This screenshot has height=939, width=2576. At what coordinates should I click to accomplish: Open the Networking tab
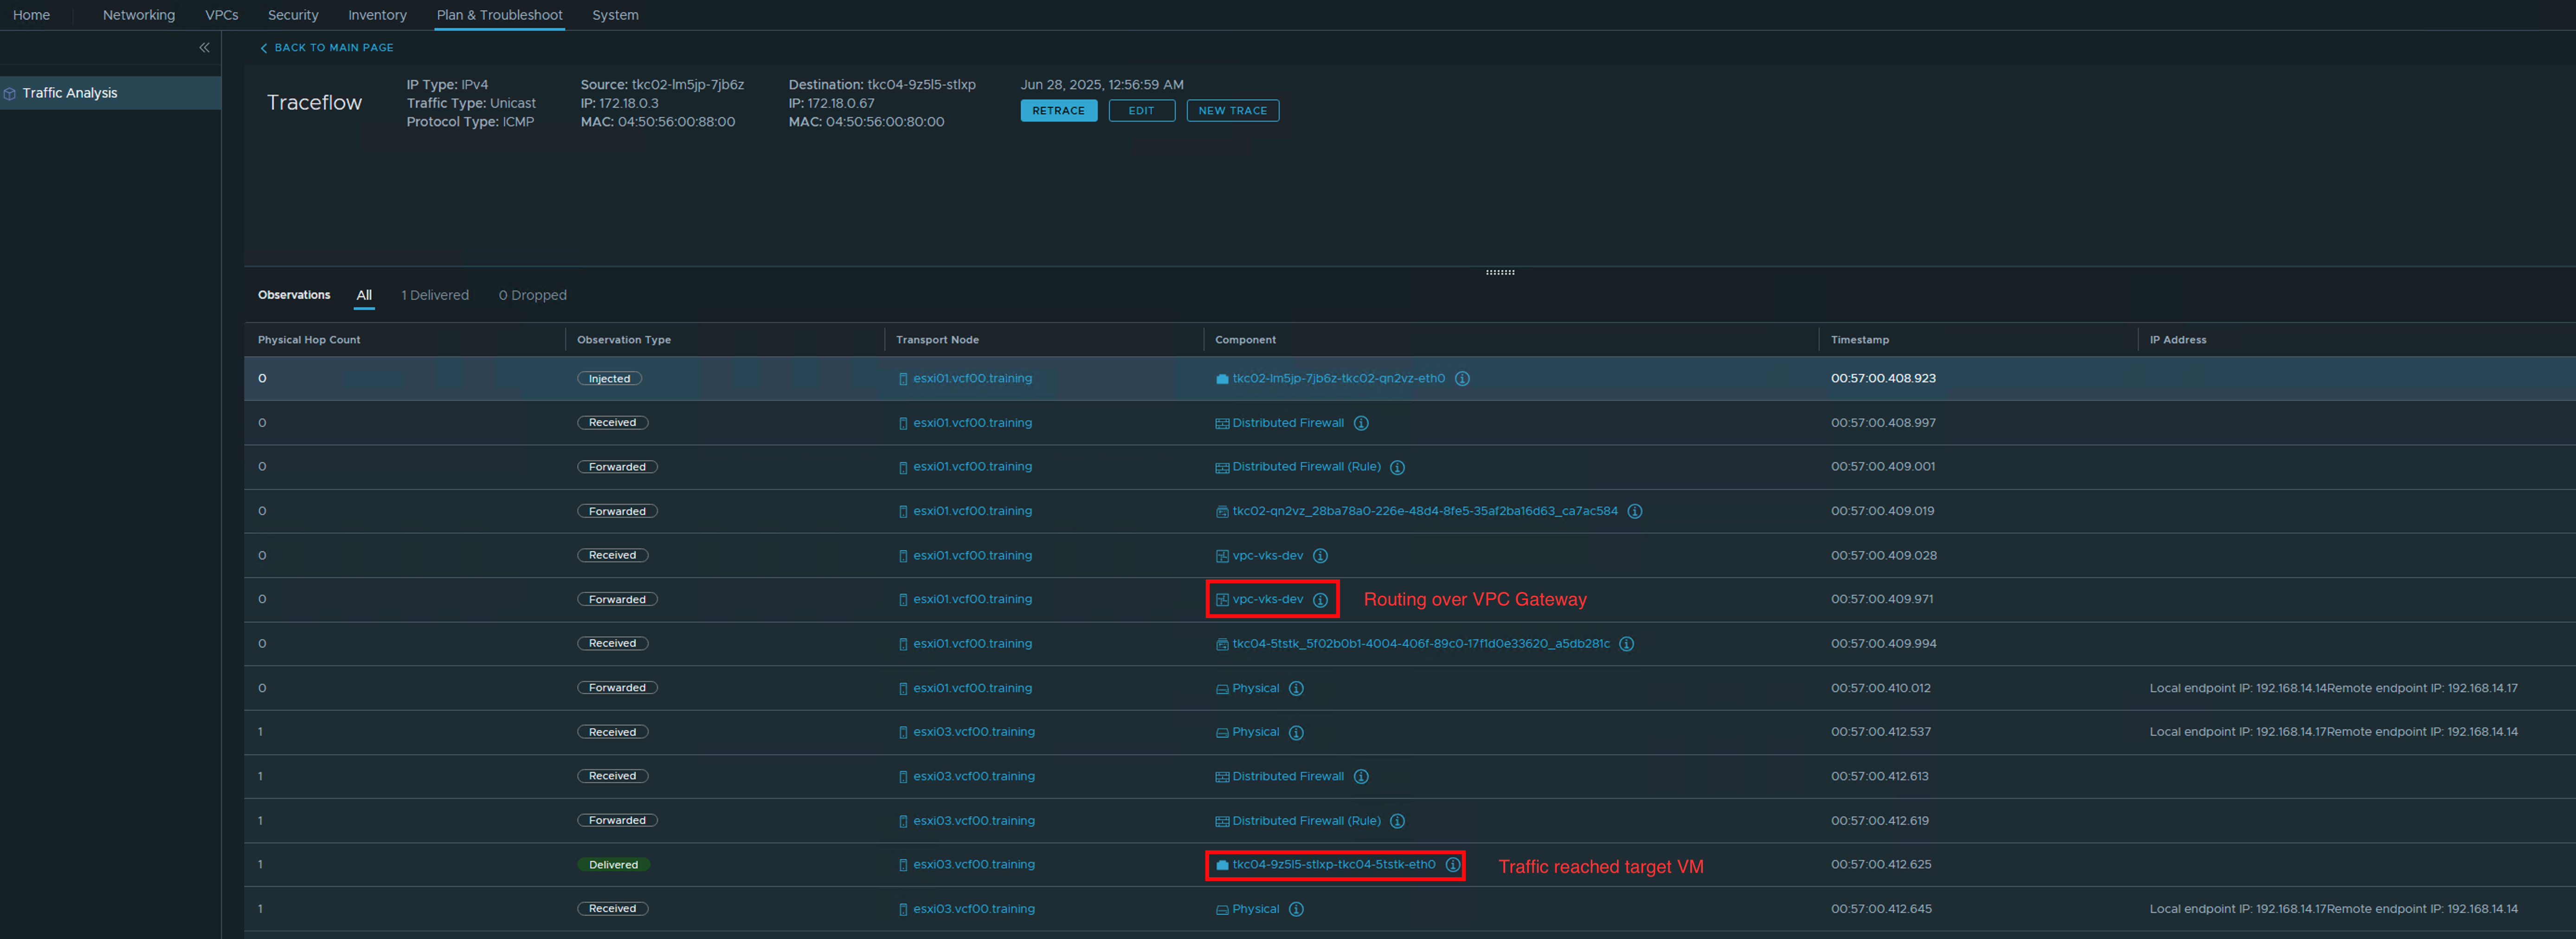[139, 15]
